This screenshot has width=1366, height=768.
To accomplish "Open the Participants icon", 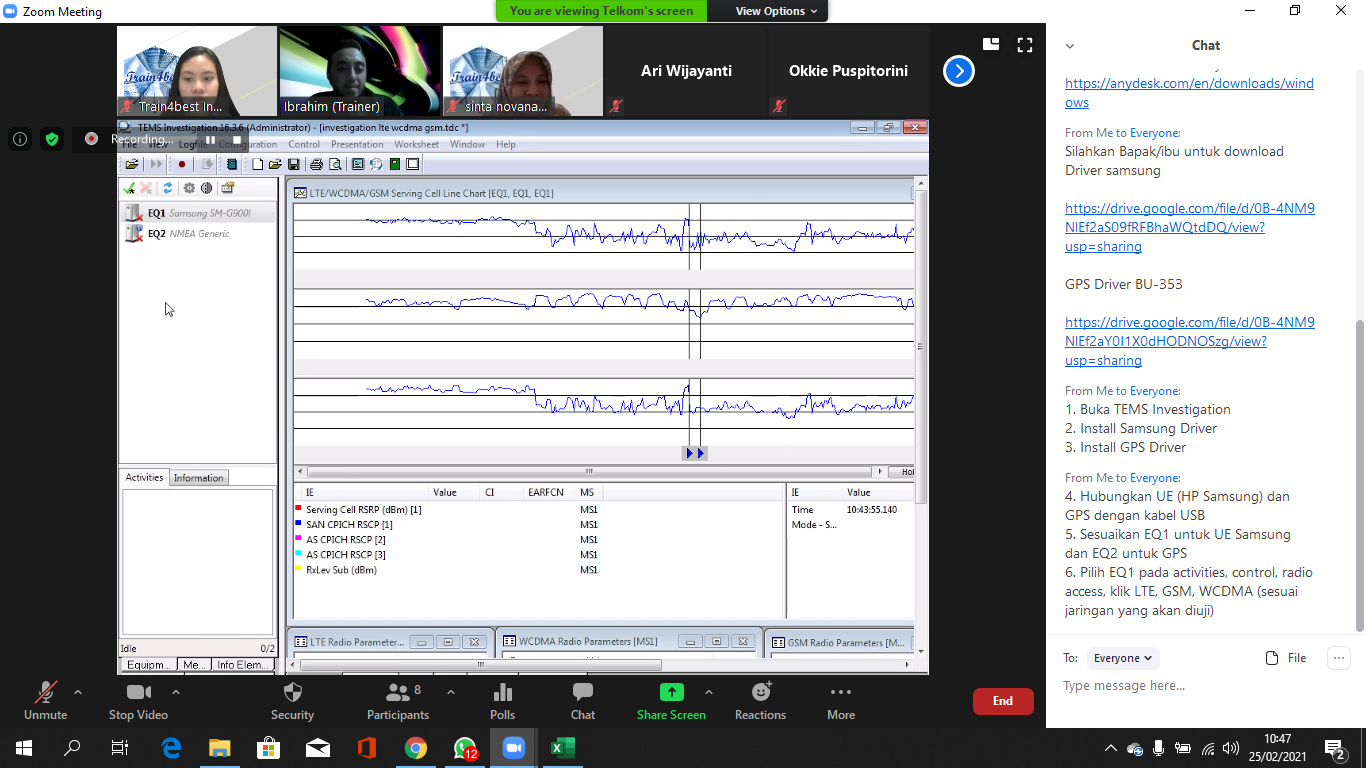I will (x=397, y=693).
